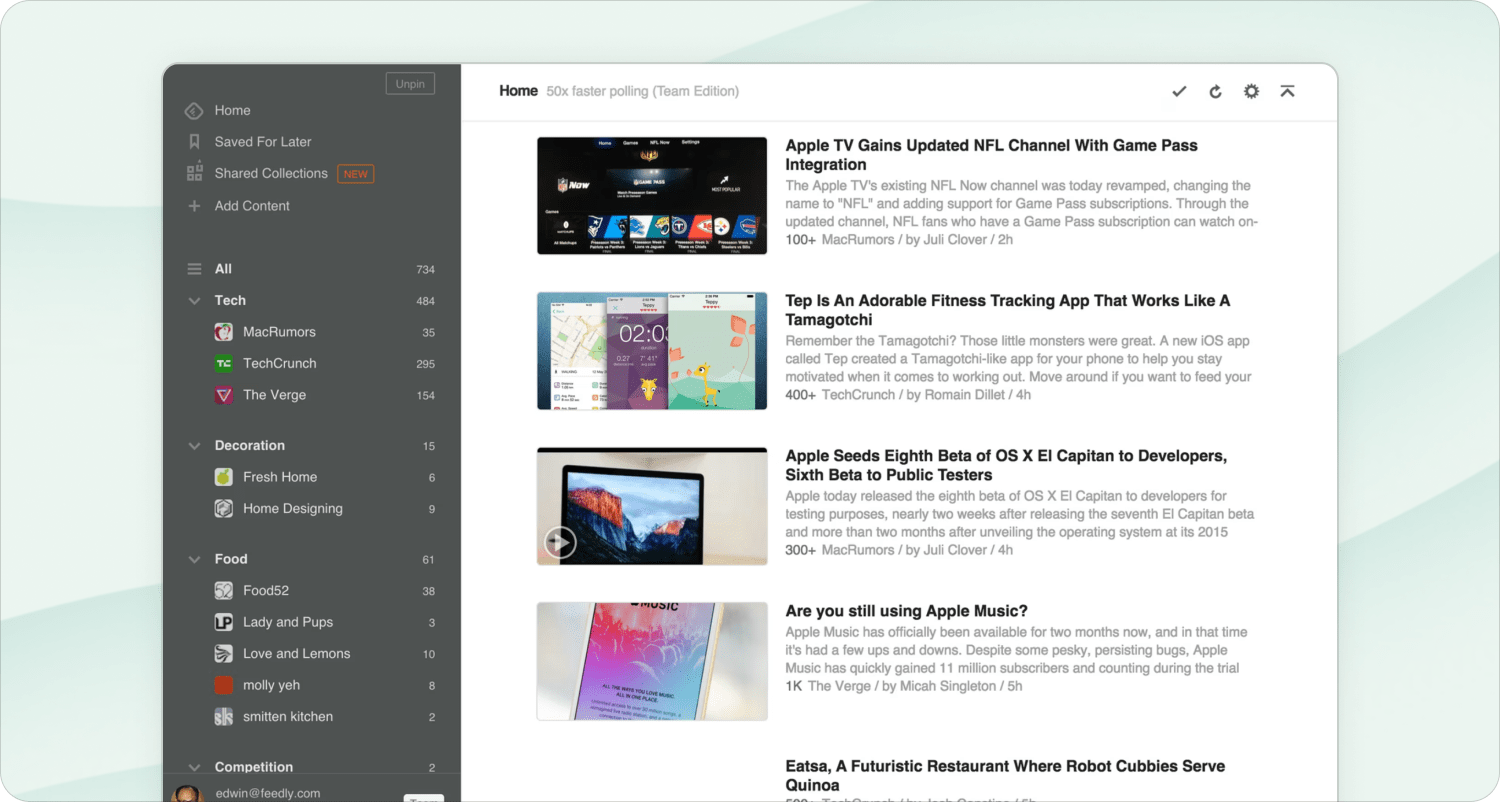This screenshot has width=1500, height=802.
Task: Click the Apple TV NFL channel thumbnail
Action: click(x=652, y=196)
